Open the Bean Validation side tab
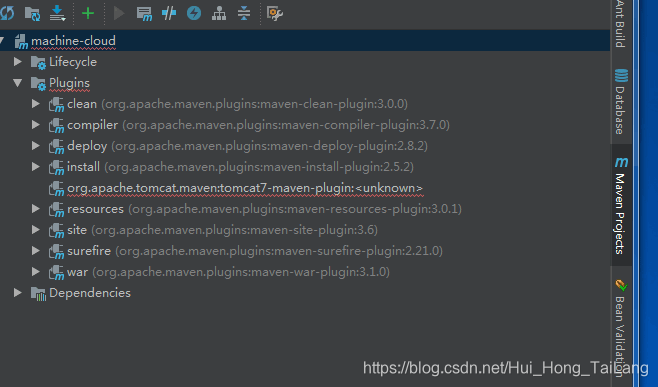Image resolution: width=658 pixels, height=387 pixels. pos(621,328)
